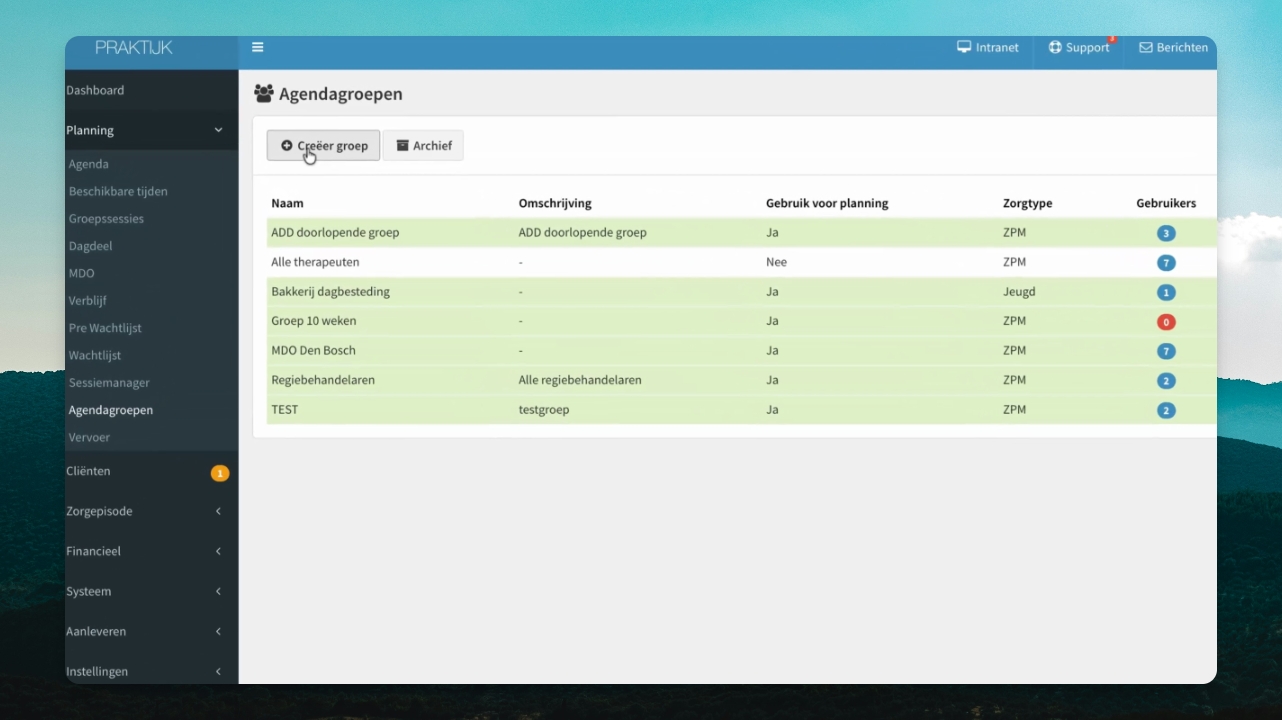Click the Gebruikers column header
Viewport: 1282px width, 720px height.
click(1166, 203)
